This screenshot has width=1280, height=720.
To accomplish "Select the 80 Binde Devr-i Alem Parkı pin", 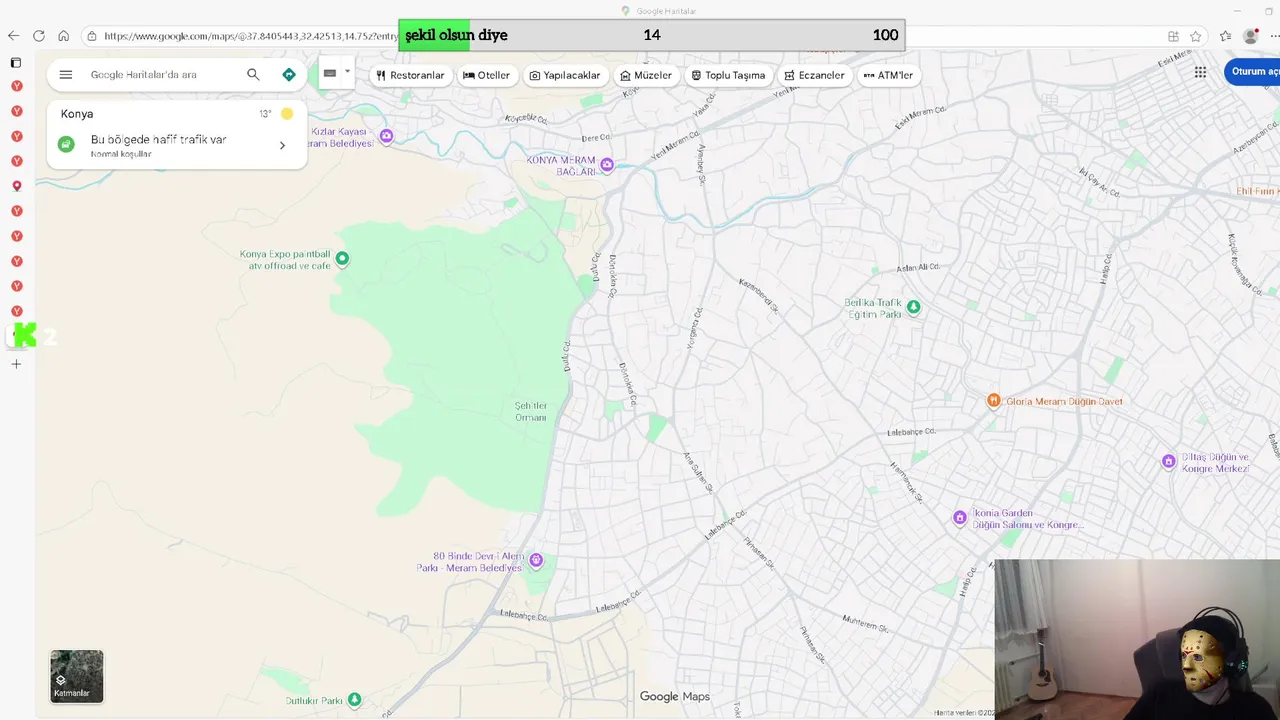I will 536,560.
